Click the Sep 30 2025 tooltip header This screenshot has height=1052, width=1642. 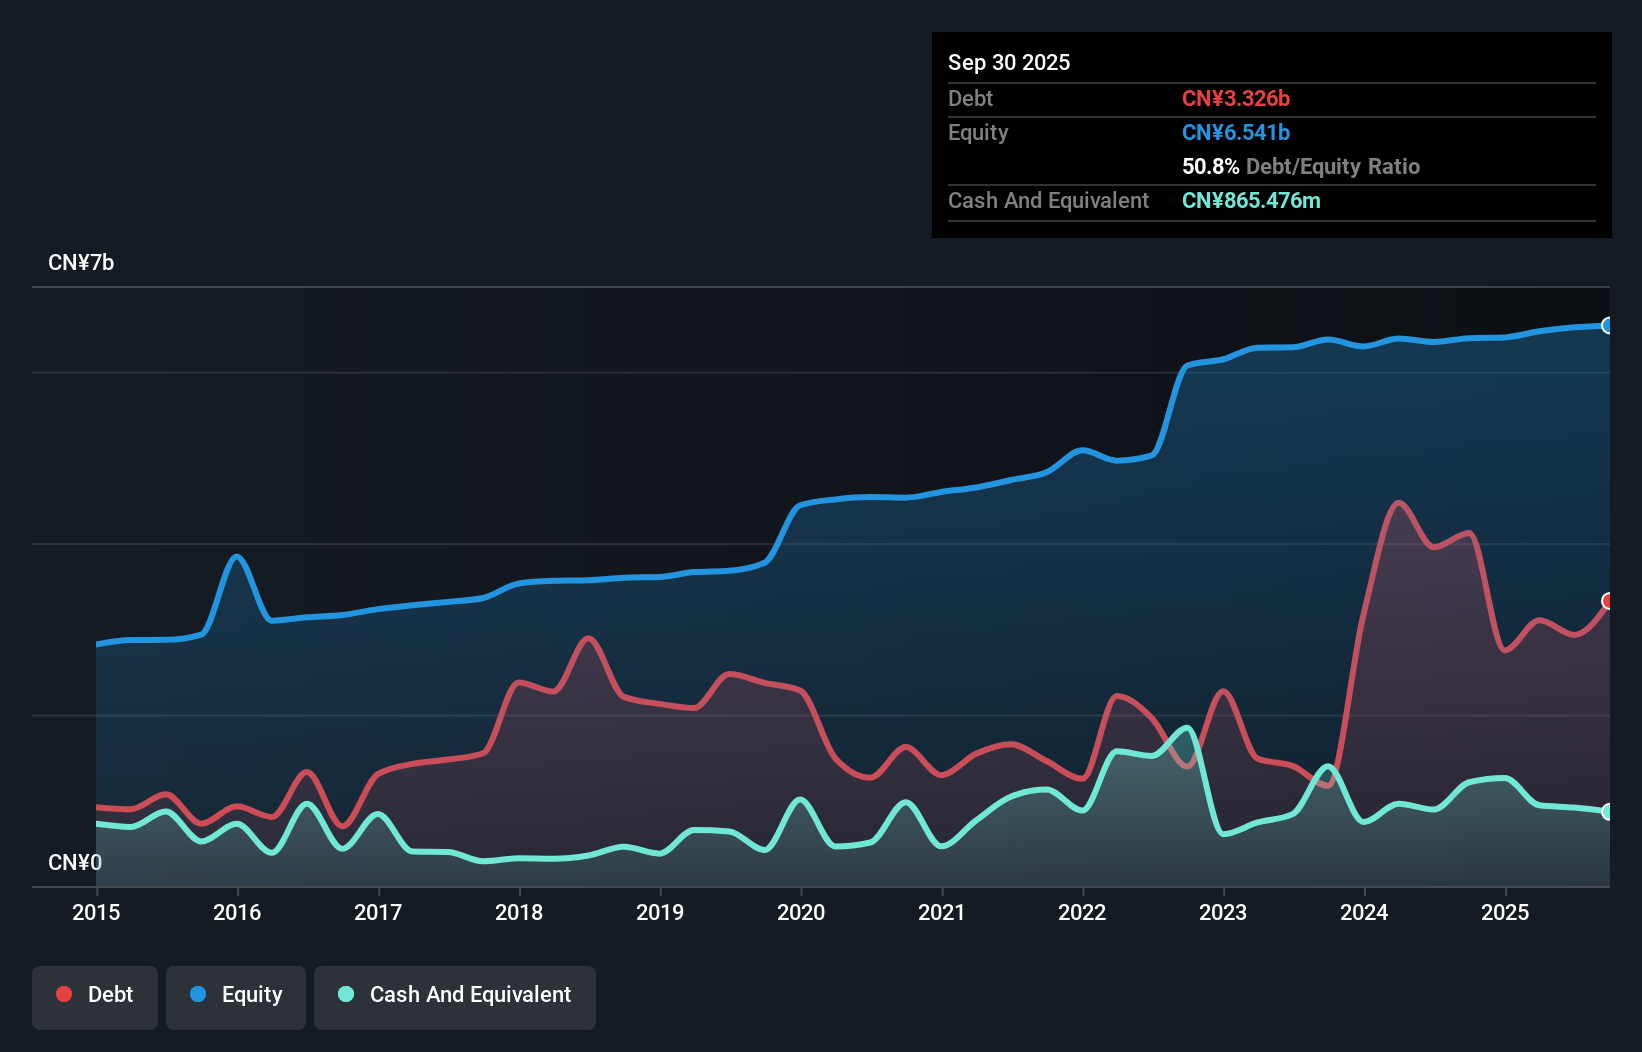(1009, 62)
